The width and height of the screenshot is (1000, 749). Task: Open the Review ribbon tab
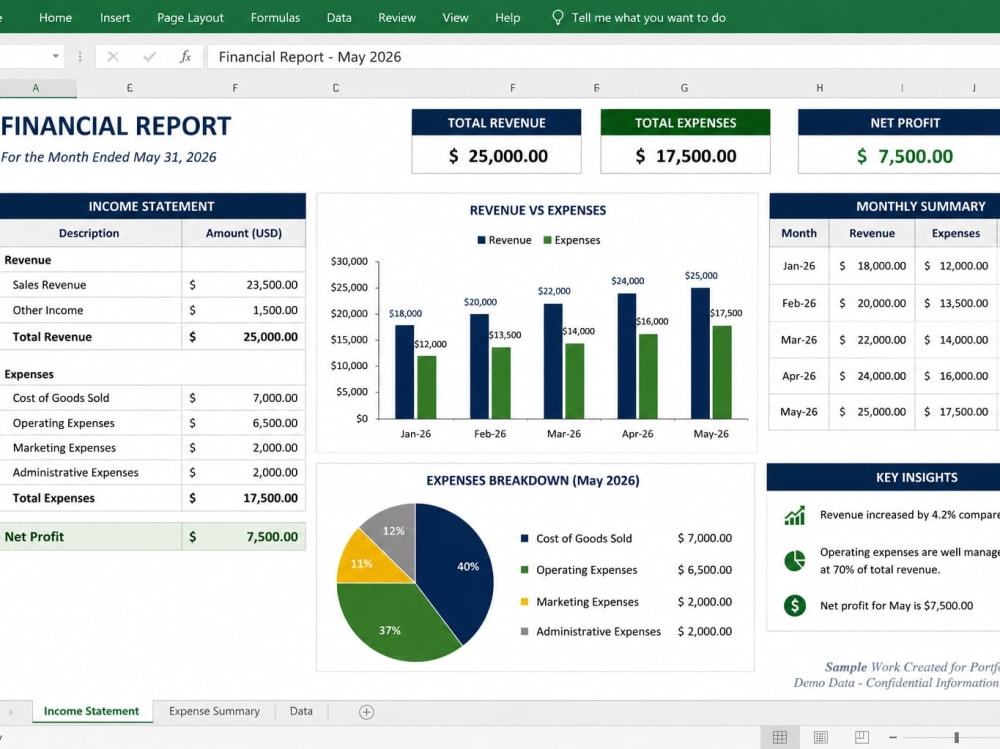[x=397, y=18]
